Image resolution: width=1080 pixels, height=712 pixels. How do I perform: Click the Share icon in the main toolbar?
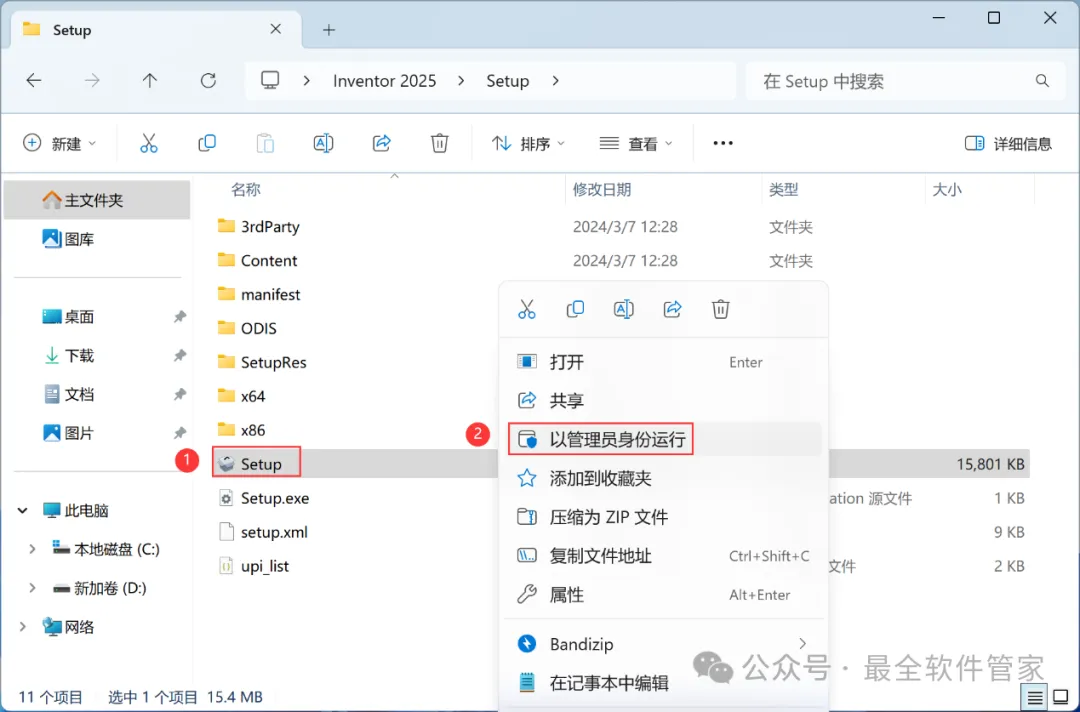point(382,143)
